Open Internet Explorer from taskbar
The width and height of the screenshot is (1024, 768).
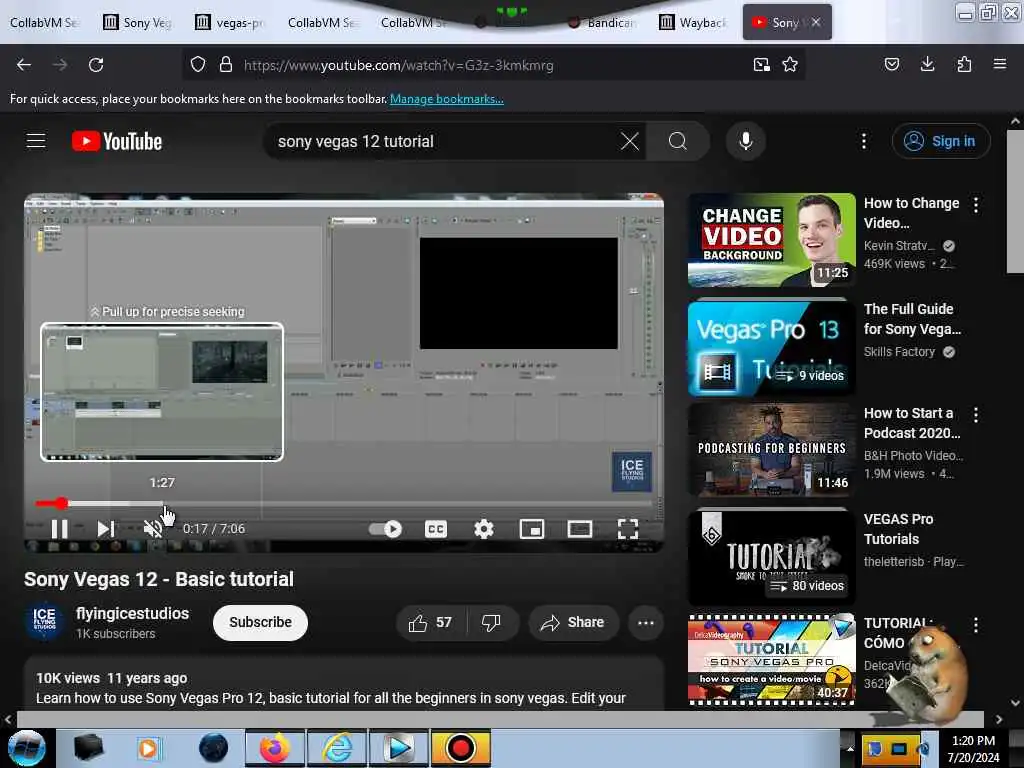pos(337,748)
